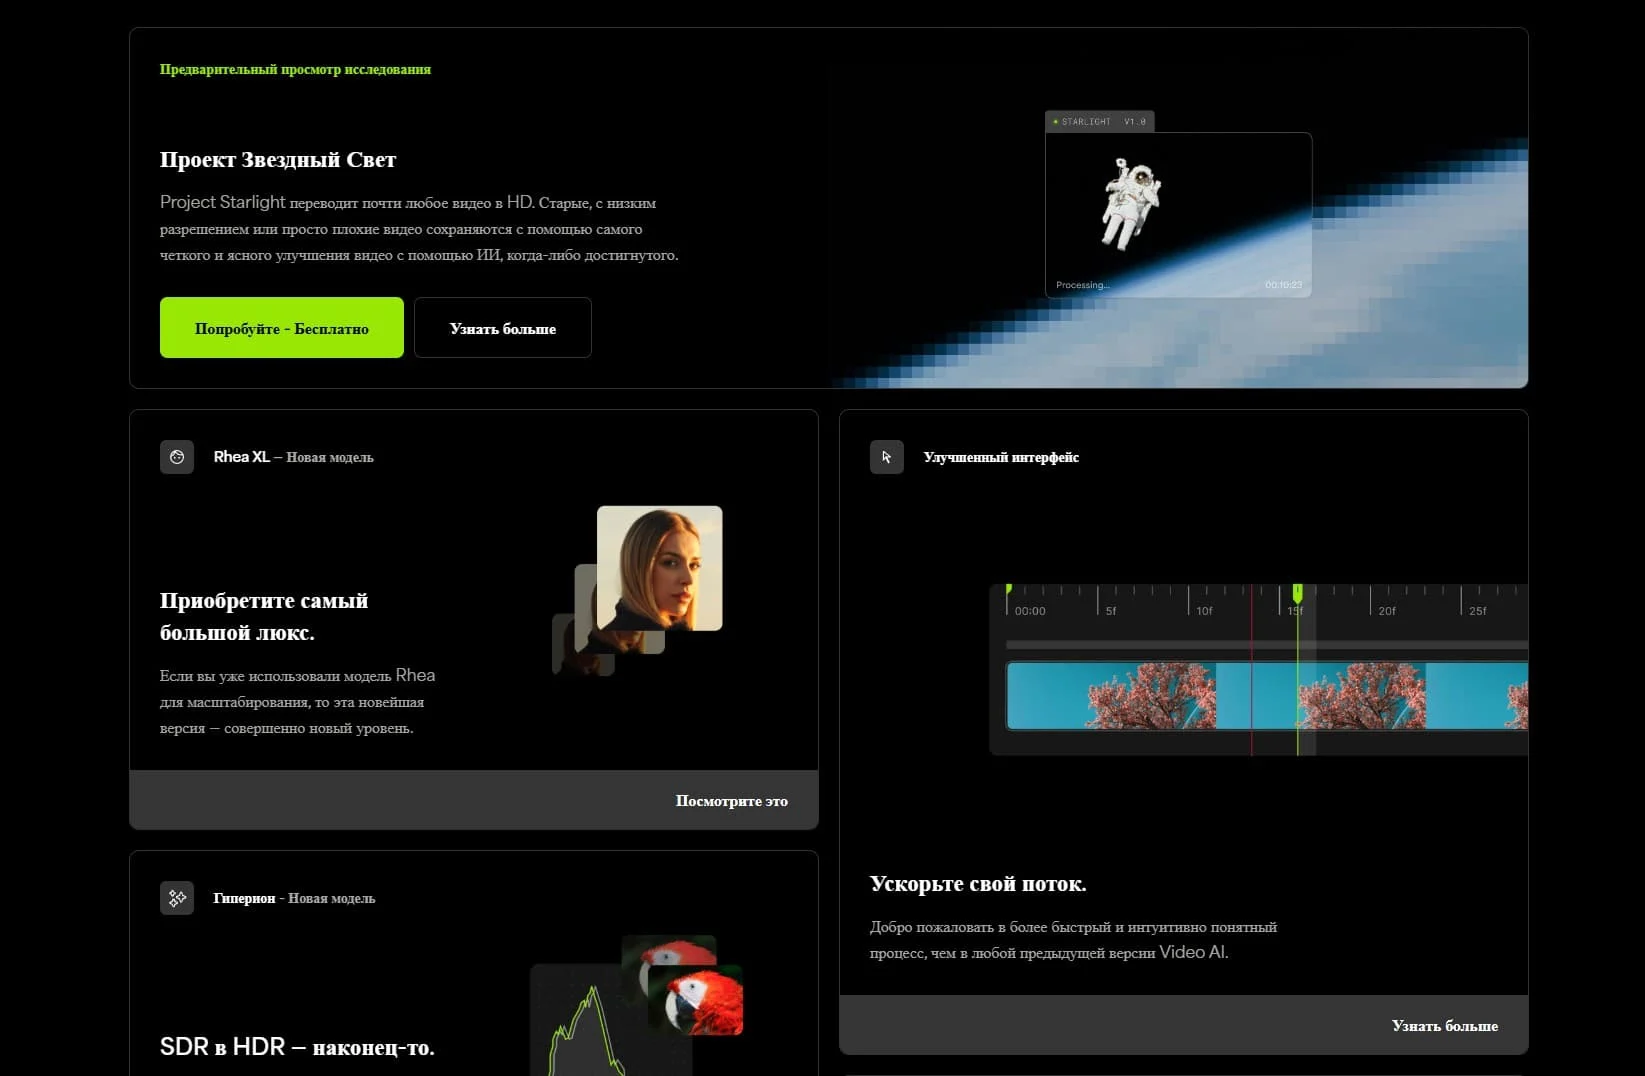Click the 20f mark on timeline ruler
Image resolution: width=1645 pixels, height=1076 pixels.
click(x=1386, y=610)
